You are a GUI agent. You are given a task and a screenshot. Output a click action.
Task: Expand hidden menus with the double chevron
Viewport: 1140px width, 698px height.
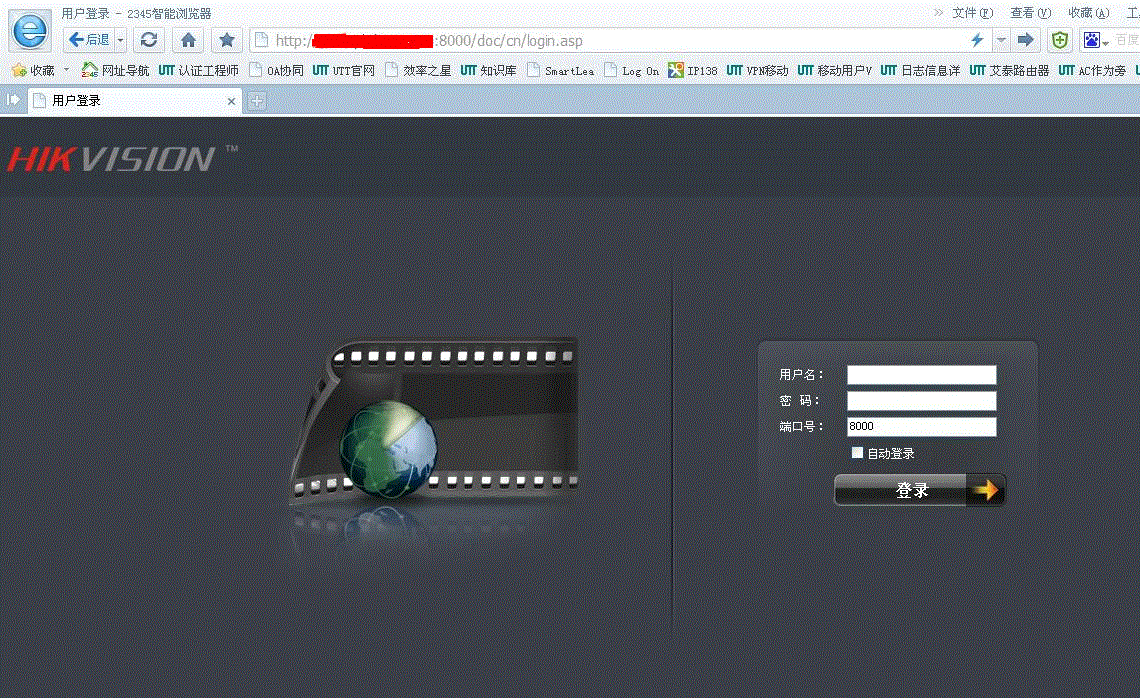[938, 12]
